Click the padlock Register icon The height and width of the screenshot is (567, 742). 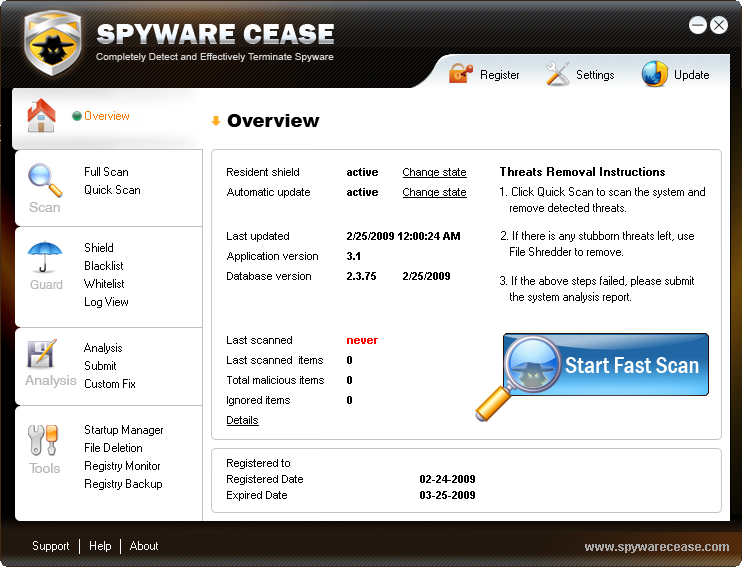pyautogui.click(x=460, y=74)
